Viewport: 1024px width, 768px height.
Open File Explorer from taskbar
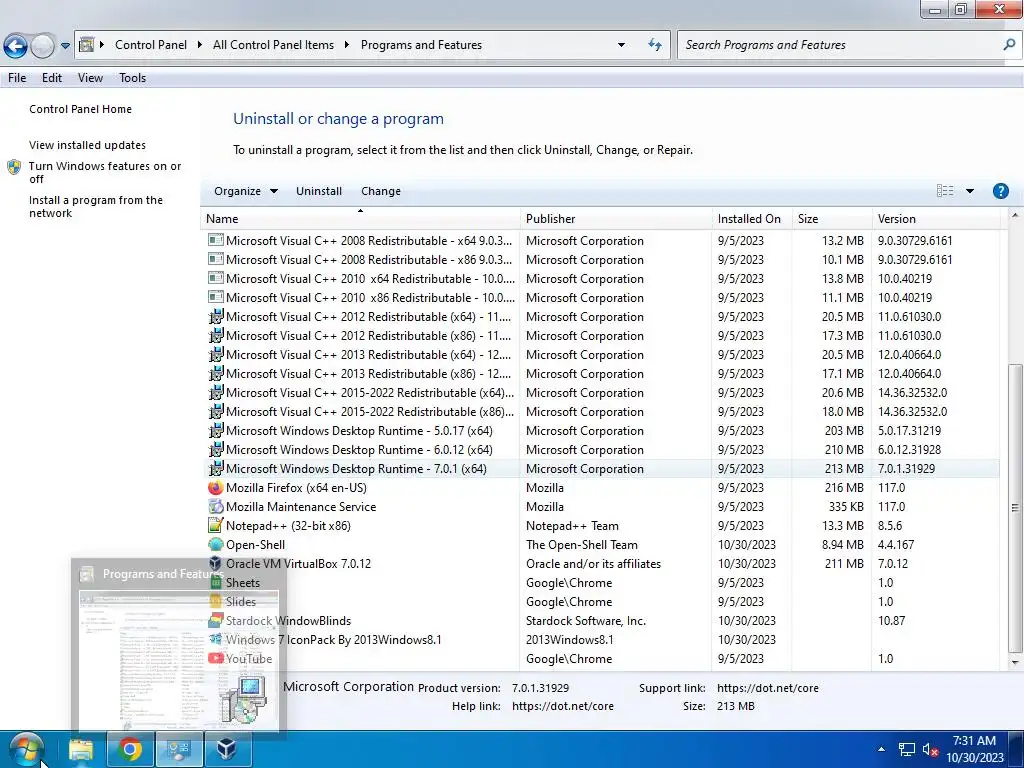pyautogui.click(x=81, y=750)
